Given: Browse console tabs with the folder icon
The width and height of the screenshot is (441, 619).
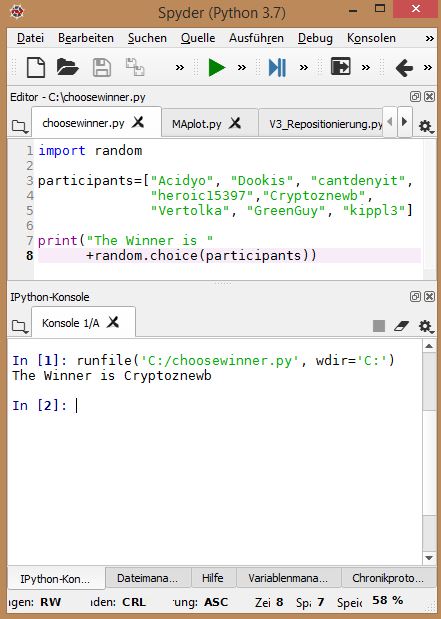Looking at the screenshot, I should pyautogui.click(x=19, y=326).
